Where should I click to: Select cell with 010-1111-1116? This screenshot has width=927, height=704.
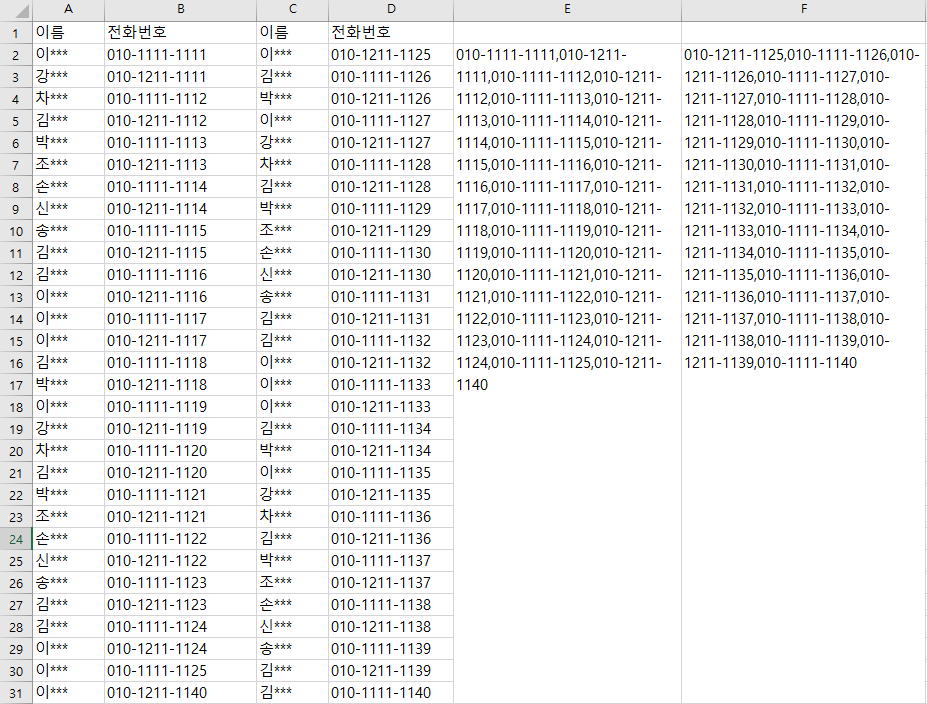(180, 274)
